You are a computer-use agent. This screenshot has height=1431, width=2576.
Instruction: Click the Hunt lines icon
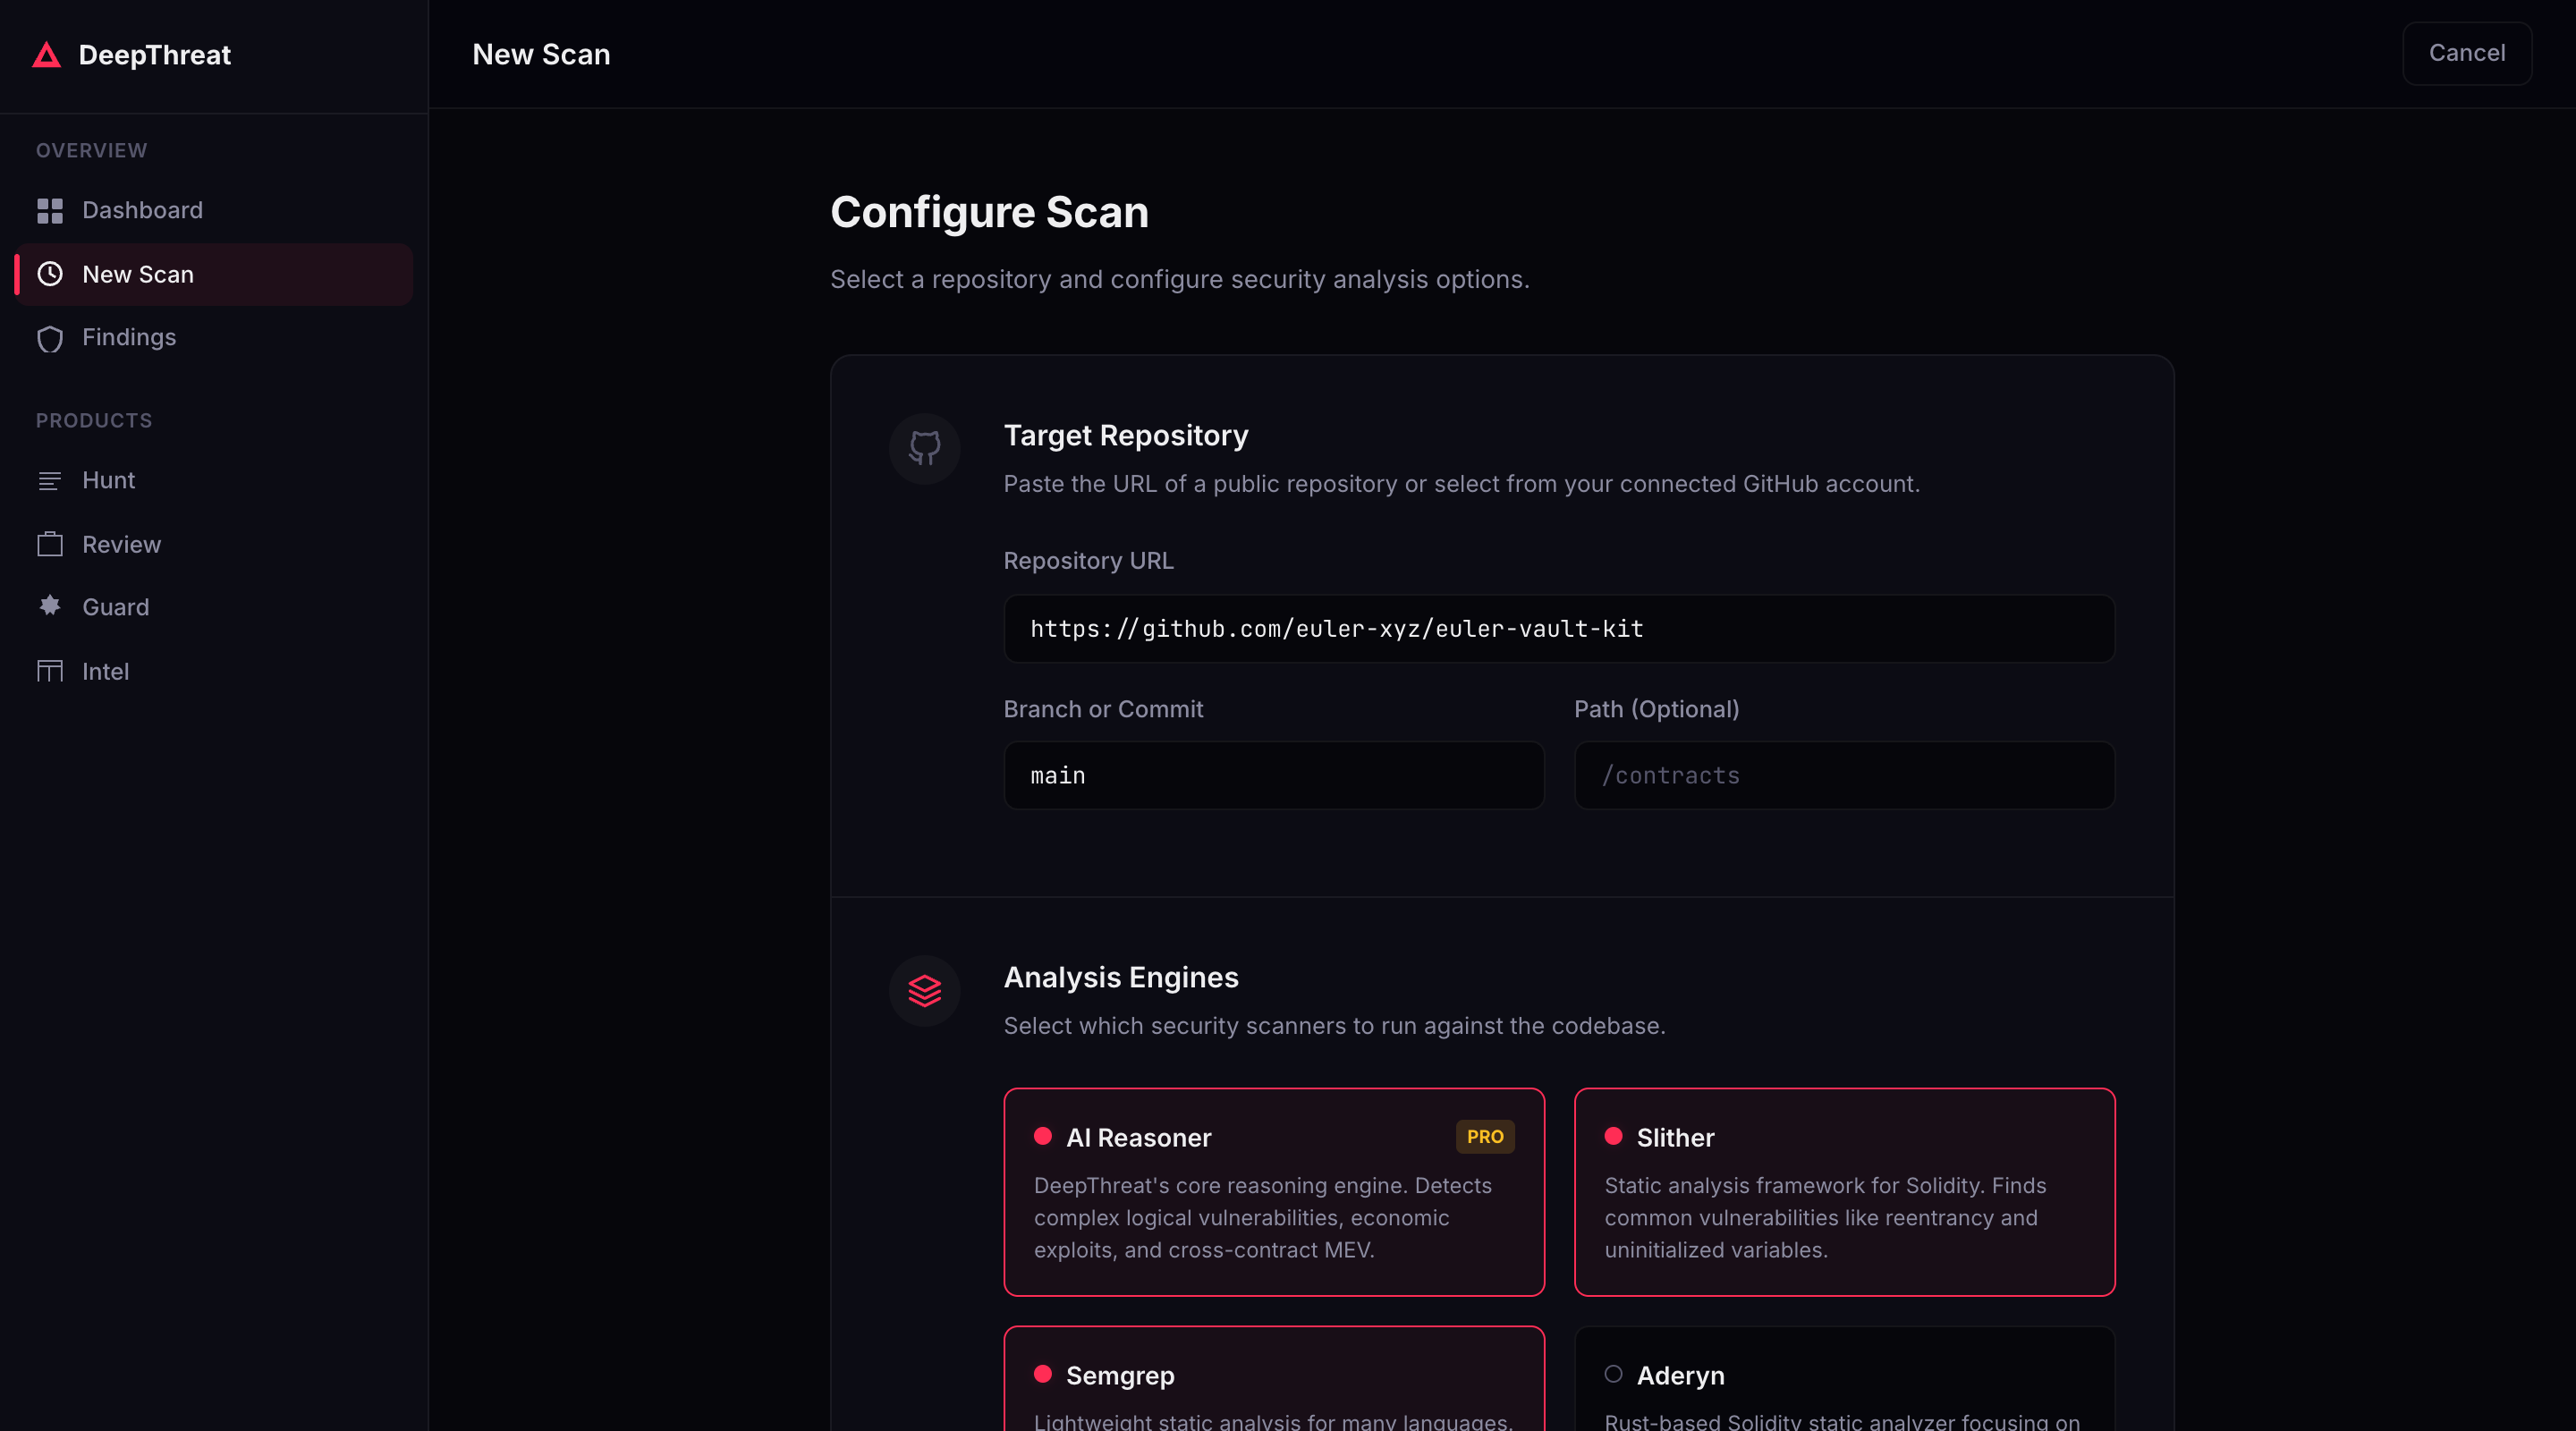50,481
